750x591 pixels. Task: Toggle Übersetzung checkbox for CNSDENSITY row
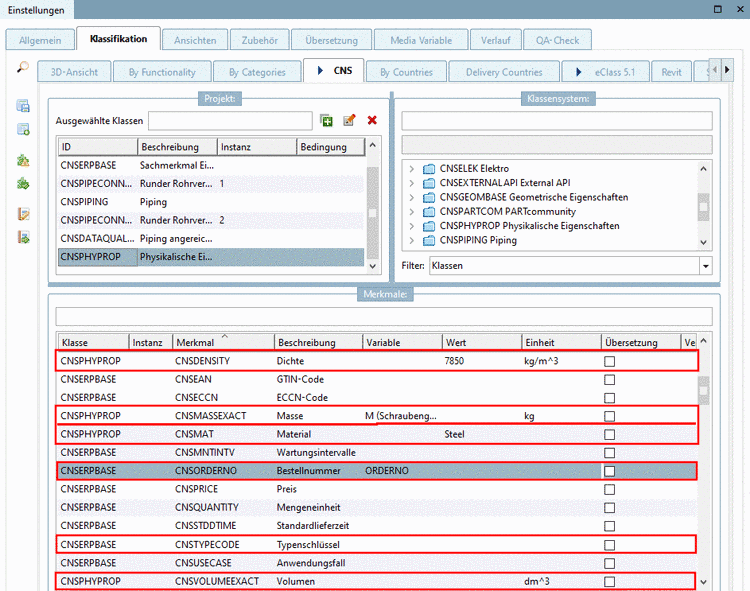pyautogui.click(x=610, y=361)
